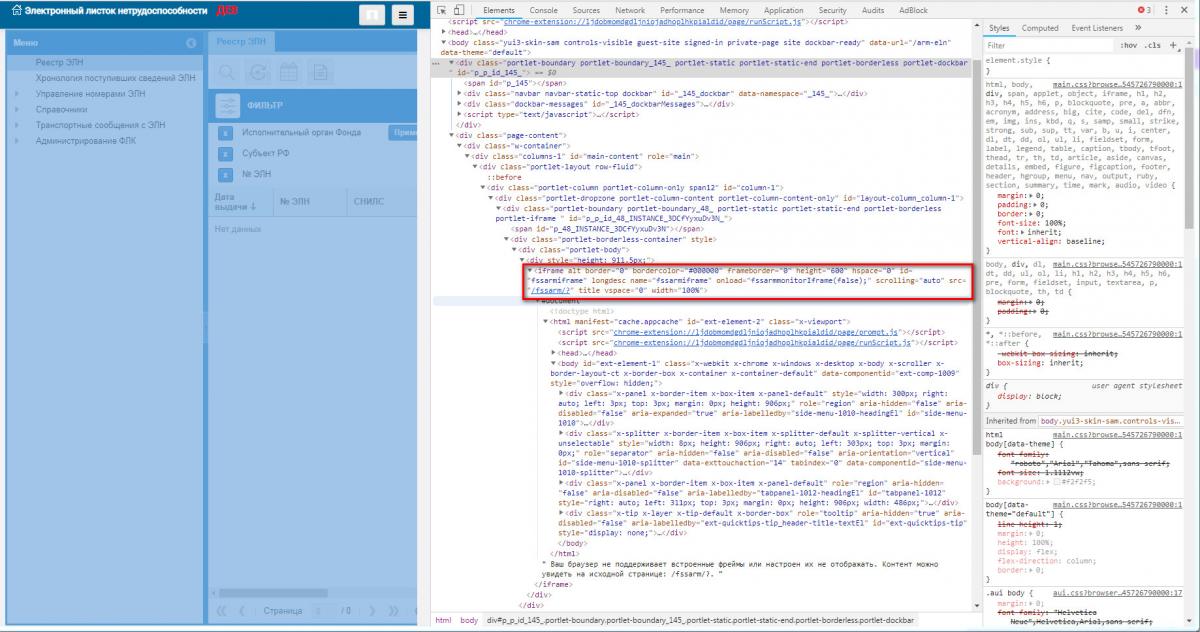1200x632 pixels.
Task: Select the Styles tab in the sidebar
Action: tap(1000, 28)
